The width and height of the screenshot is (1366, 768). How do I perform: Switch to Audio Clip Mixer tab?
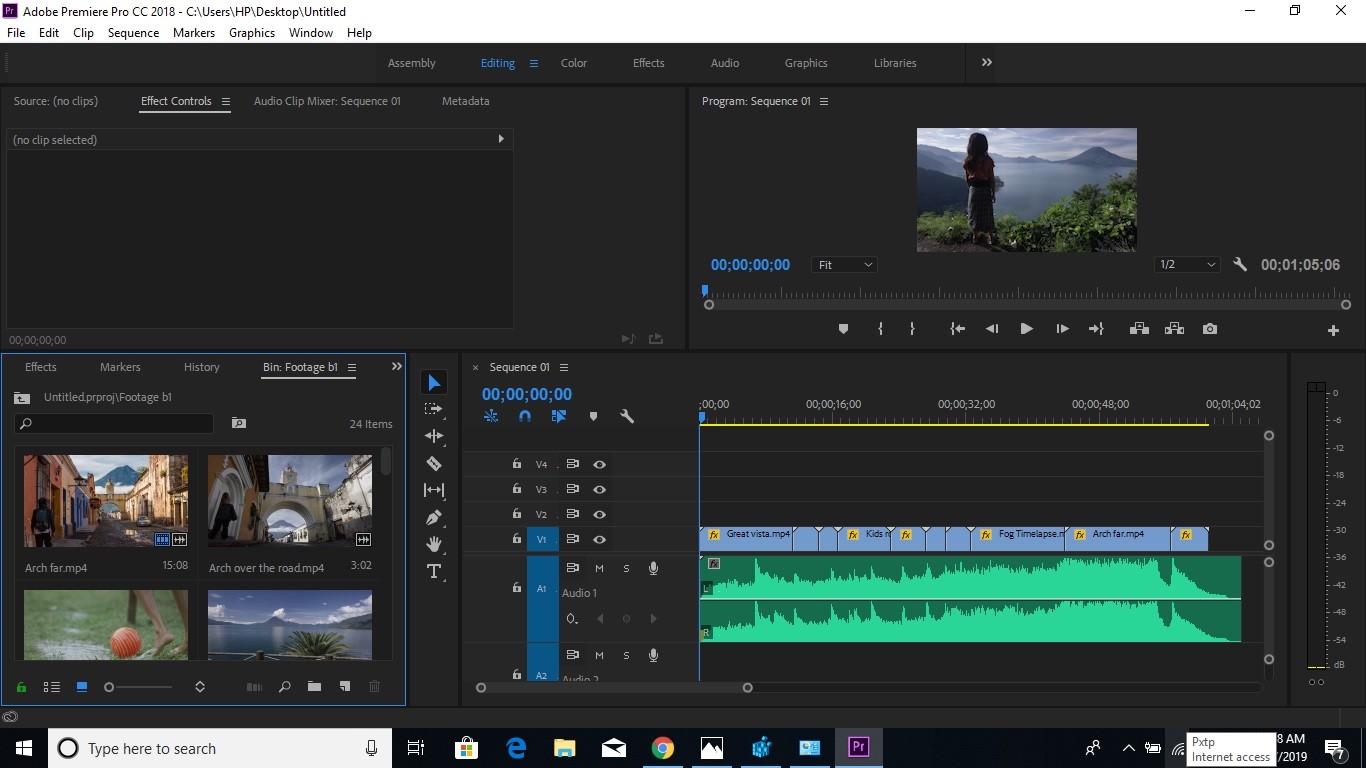(327, 101)
